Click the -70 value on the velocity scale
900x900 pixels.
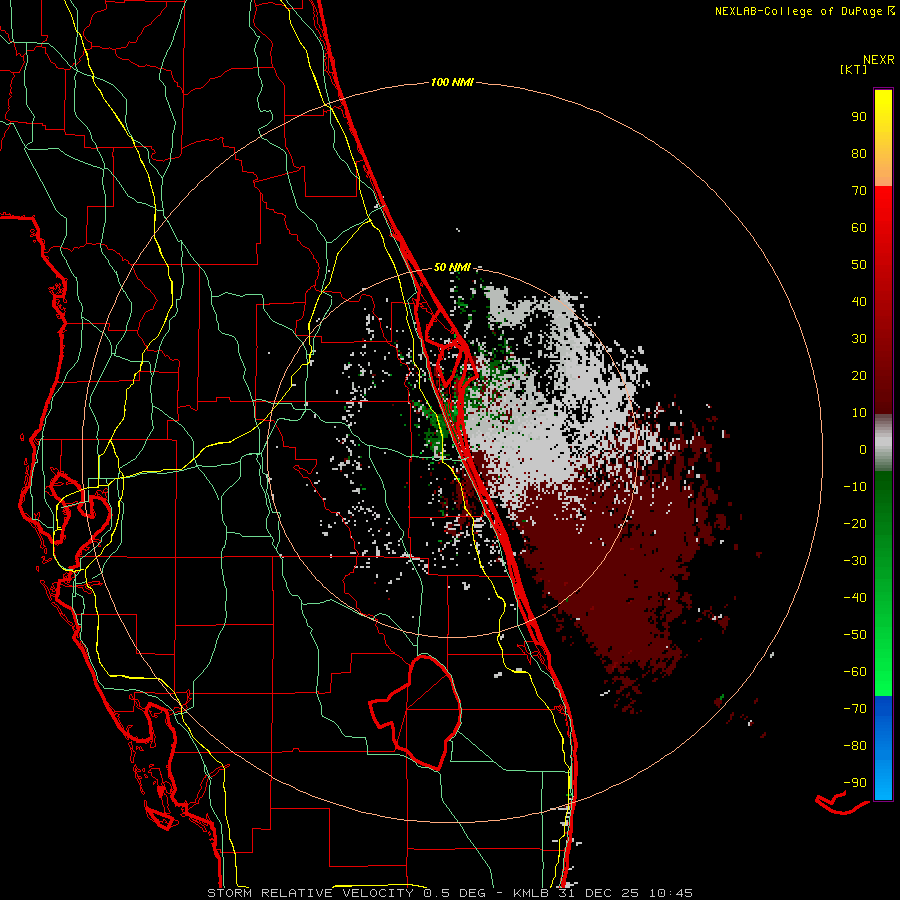855,709
